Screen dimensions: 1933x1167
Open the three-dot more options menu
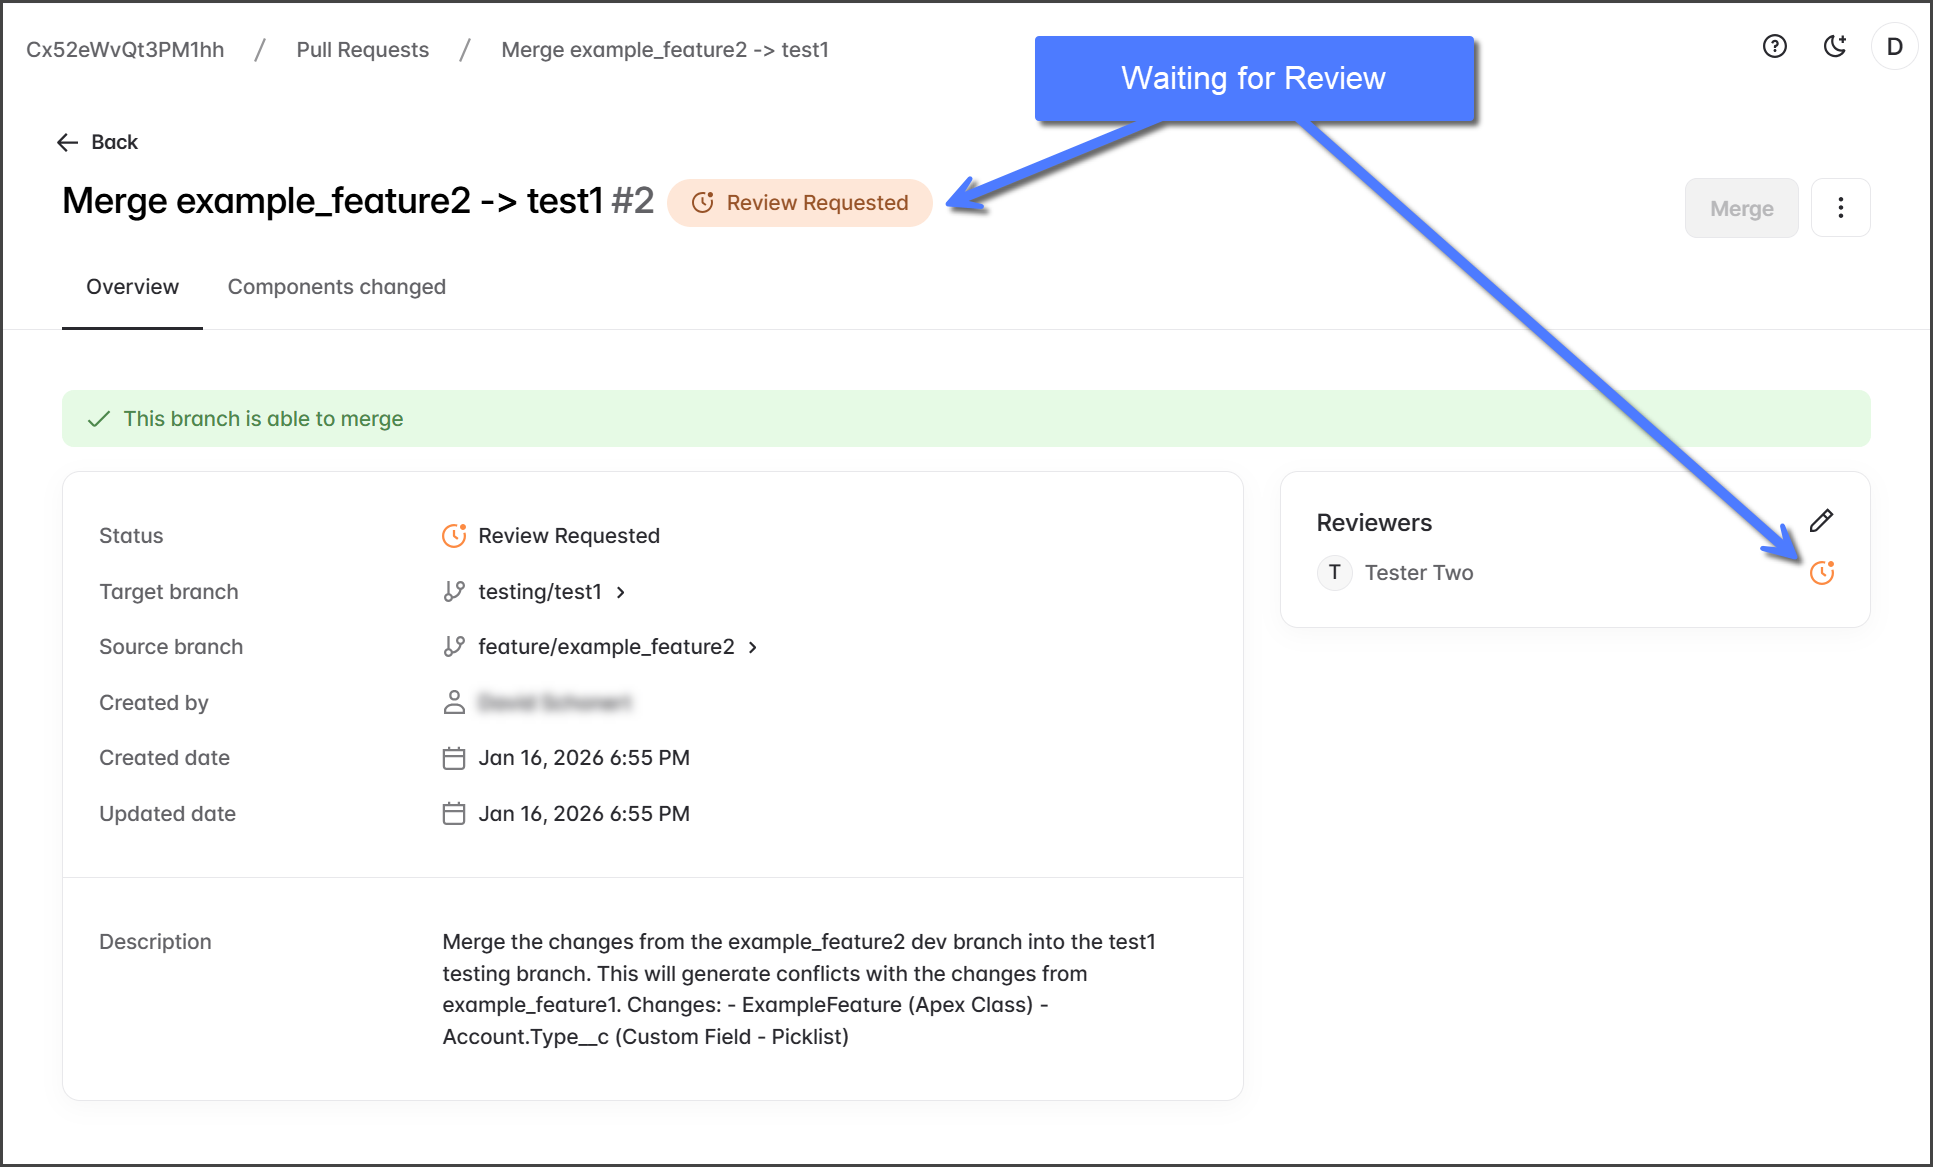tap(1840, 208)
